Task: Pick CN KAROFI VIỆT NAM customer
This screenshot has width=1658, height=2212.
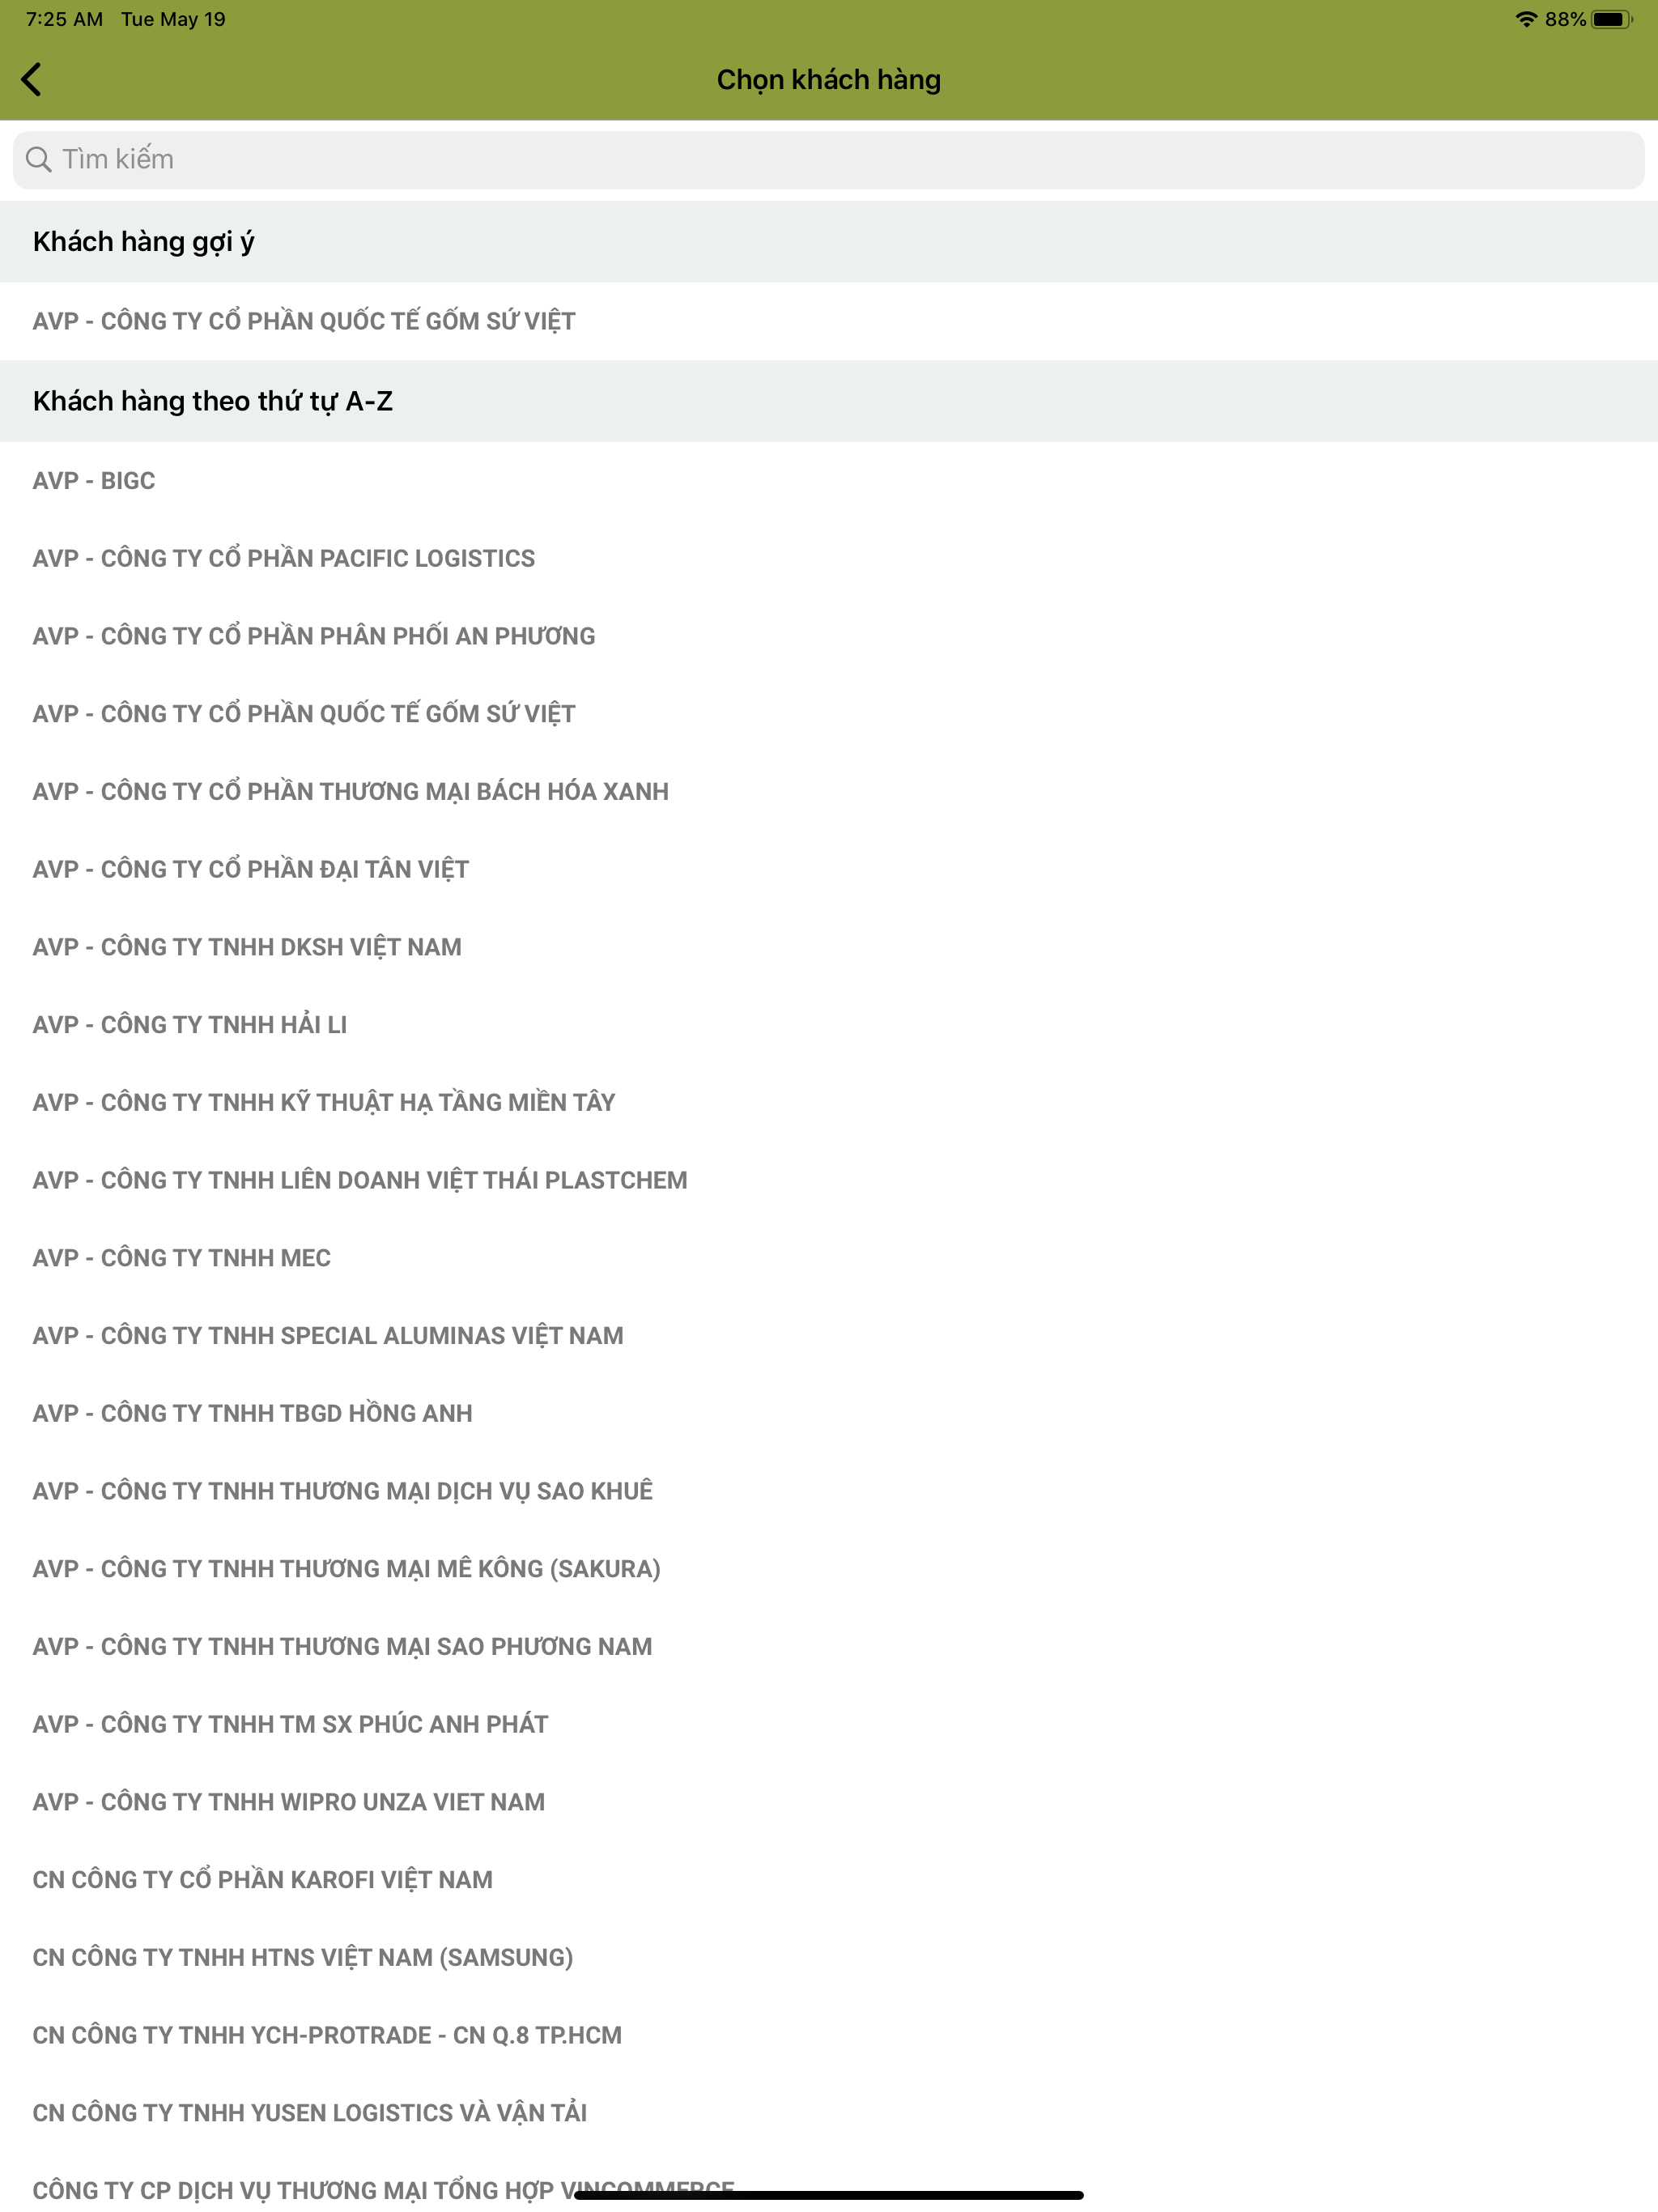Action: tap(829, 1880)
